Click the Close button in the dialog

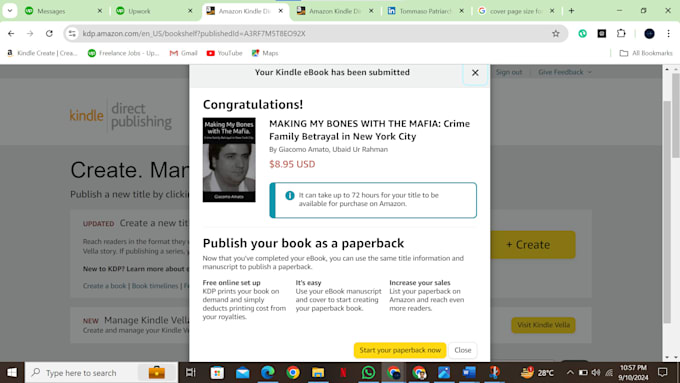point(463,350)
